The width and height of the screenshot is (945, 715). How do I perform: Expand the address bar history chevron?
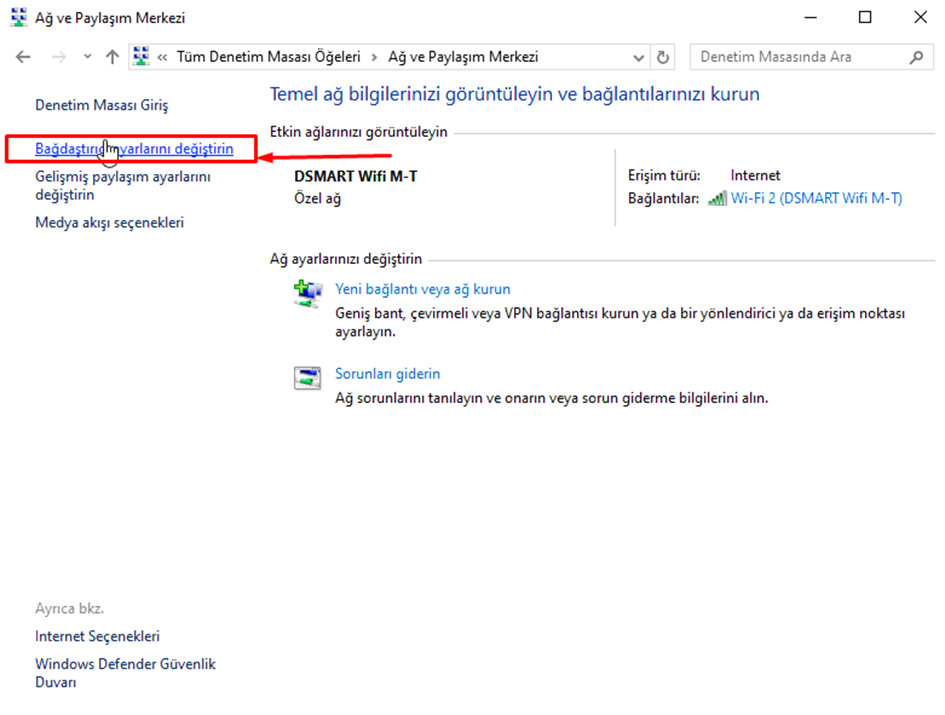pos(638,58)
